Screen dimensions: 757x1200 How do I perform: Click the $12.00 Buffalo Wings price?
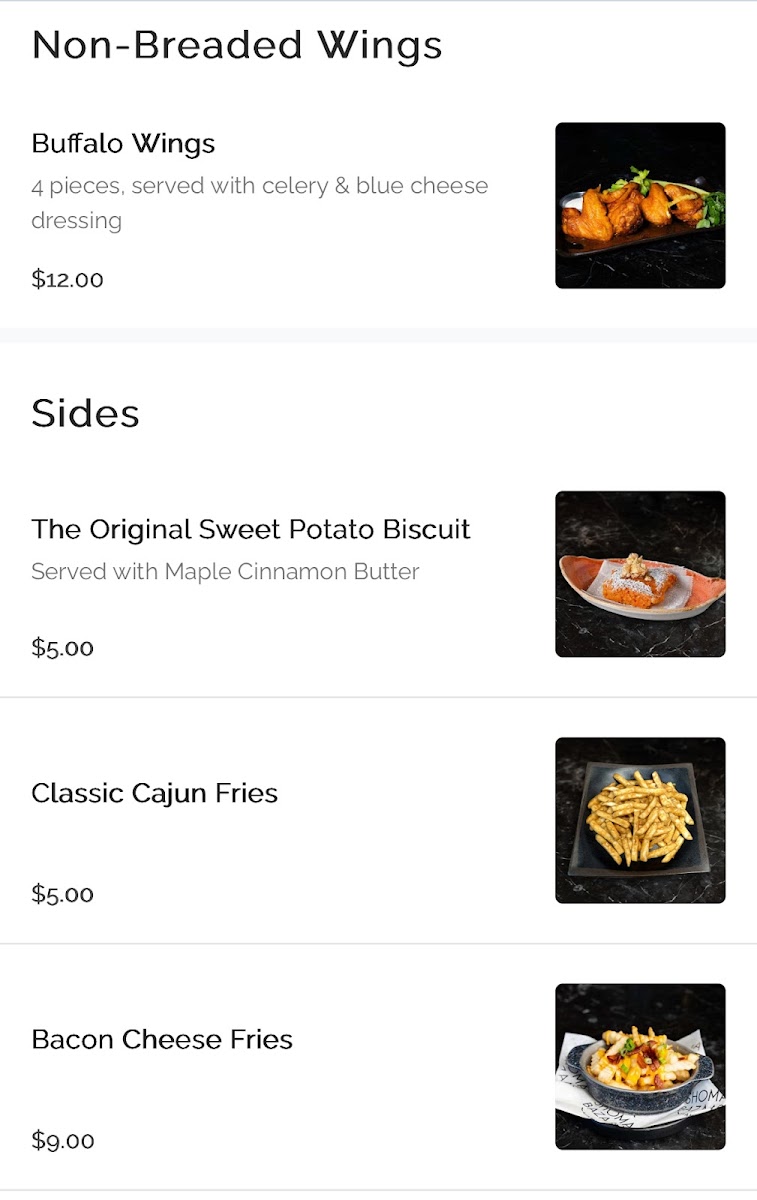(x=67, y=279)
